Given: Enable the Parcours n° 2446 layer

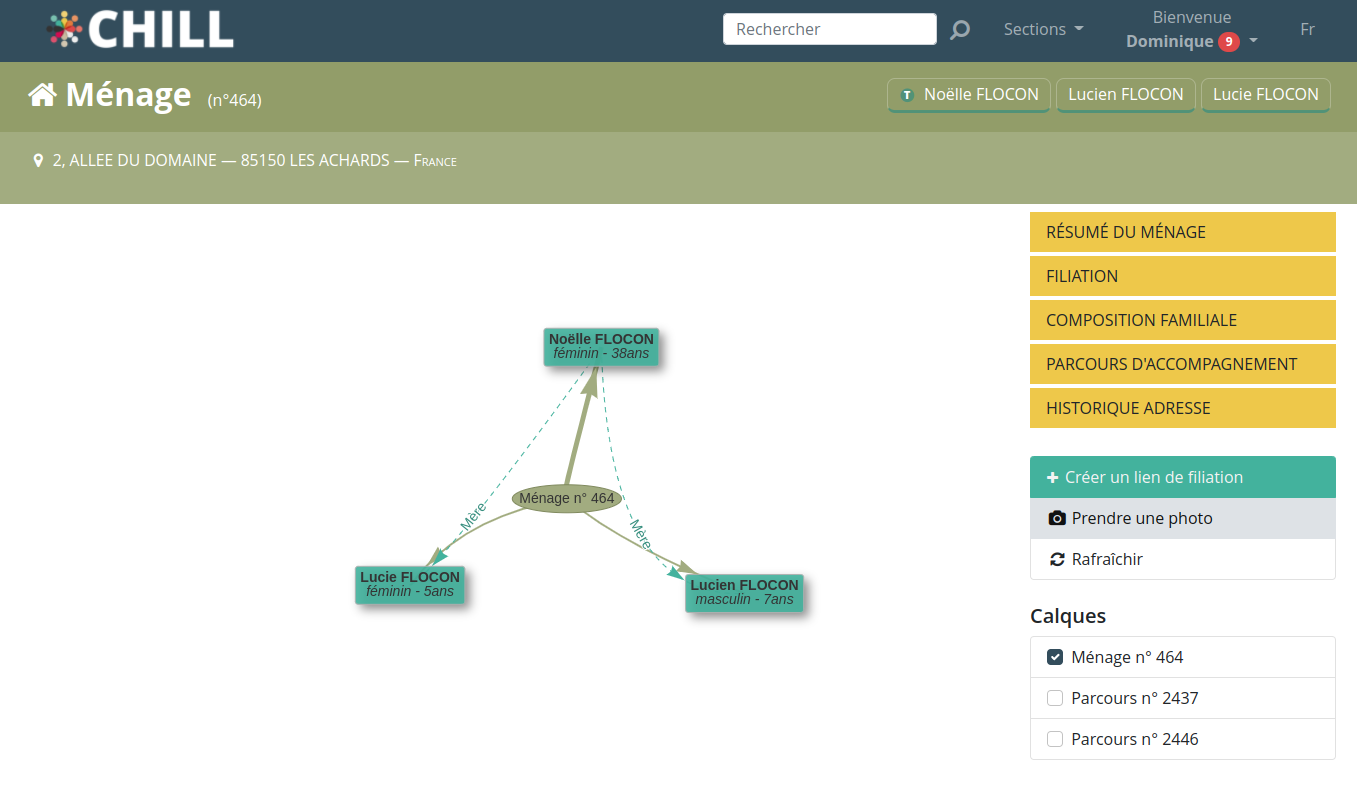Looking at the screenshot, I should tap(1055, 739).
